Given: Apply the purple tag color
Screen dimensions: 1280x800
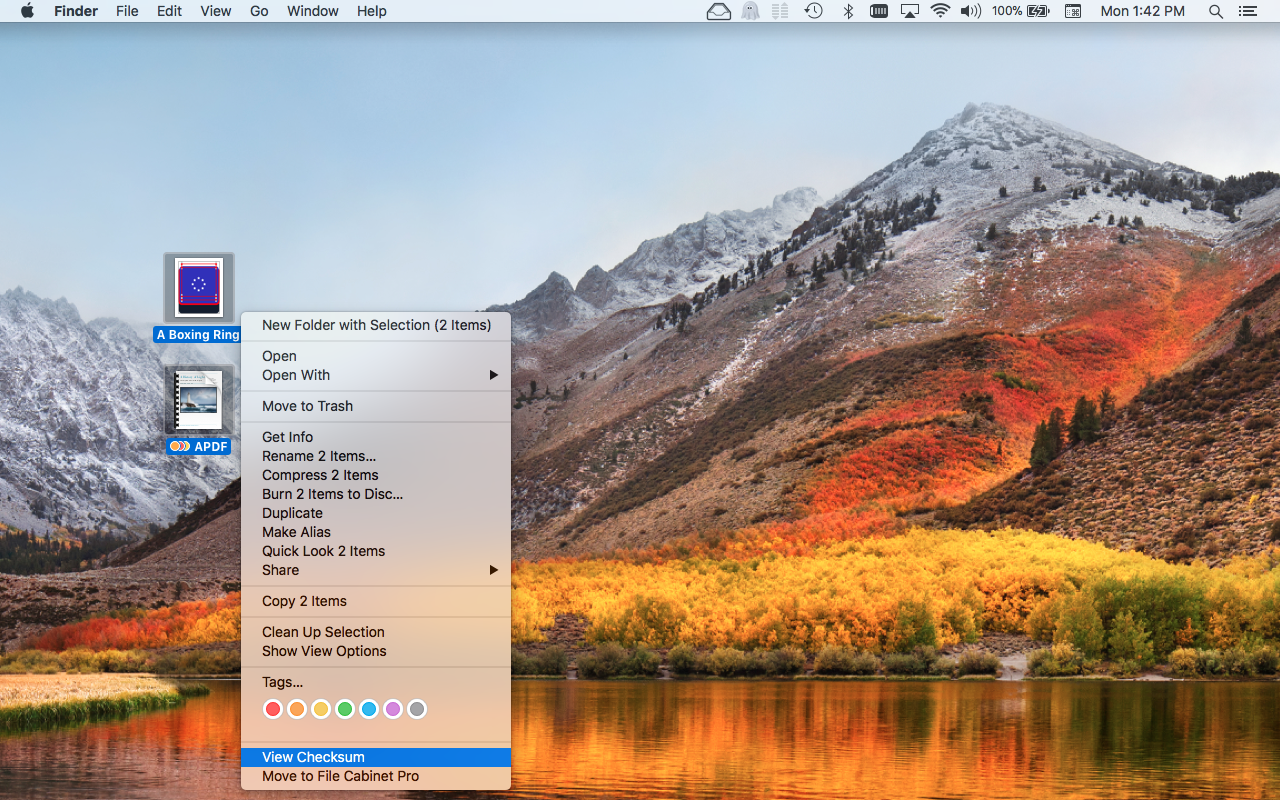Looking at the screenshot, I should pyautogui.click(x=393, y=709).
